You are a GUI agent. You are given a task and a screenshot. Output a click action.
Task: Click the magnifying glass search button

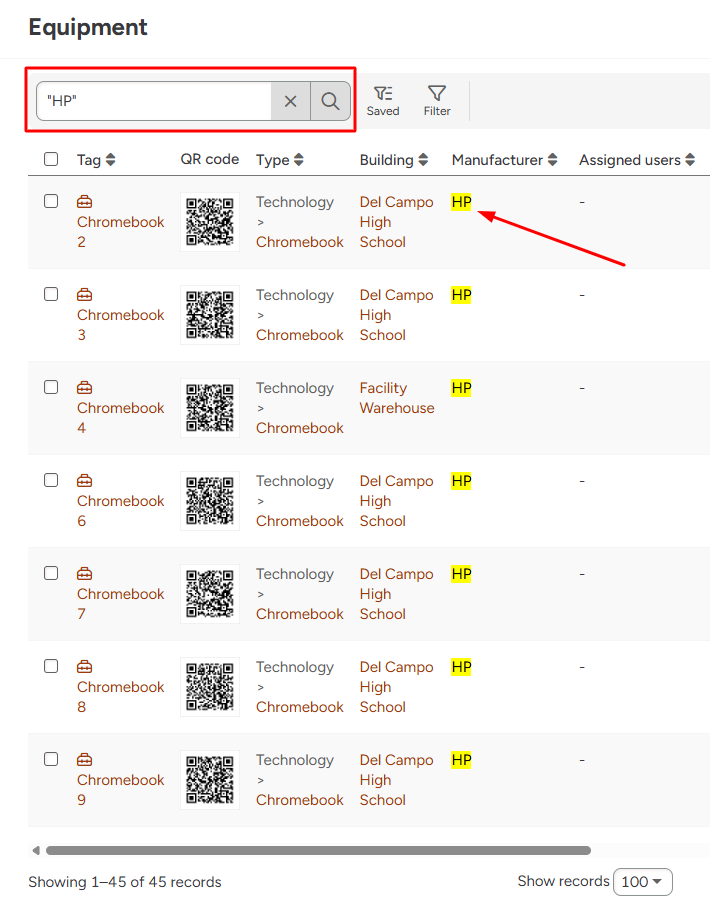click(x=330, y=101)
